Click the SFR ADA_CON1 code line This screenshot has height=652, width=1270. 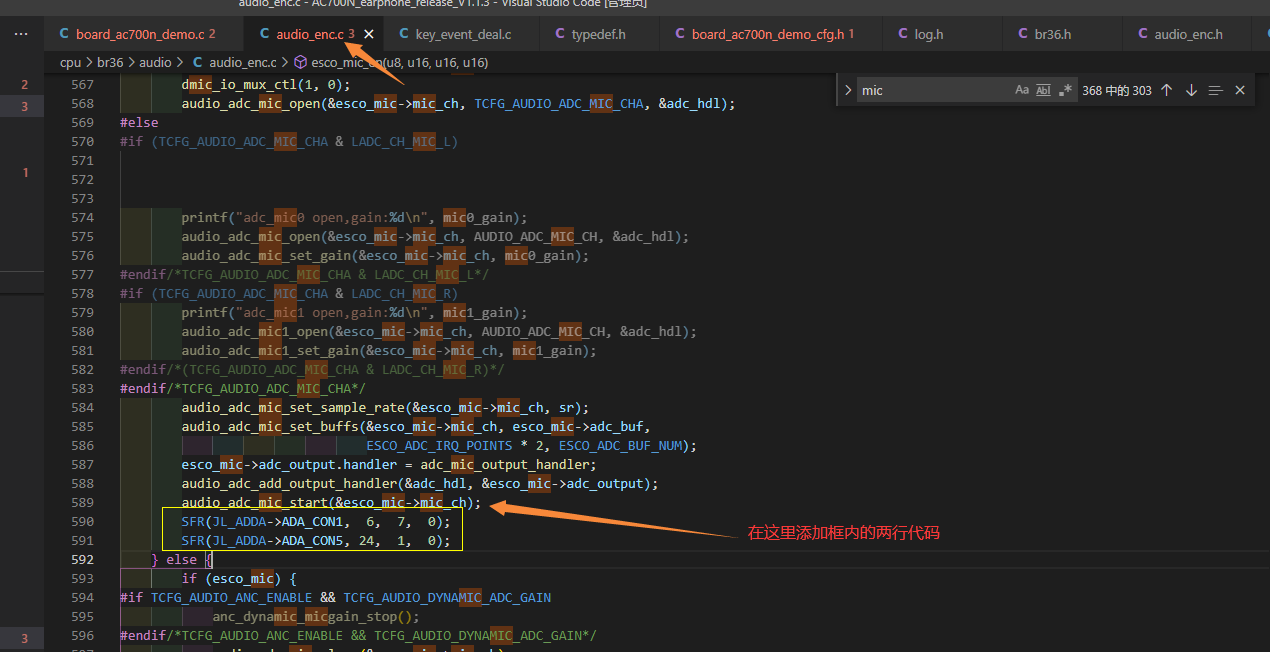(316, 521)
